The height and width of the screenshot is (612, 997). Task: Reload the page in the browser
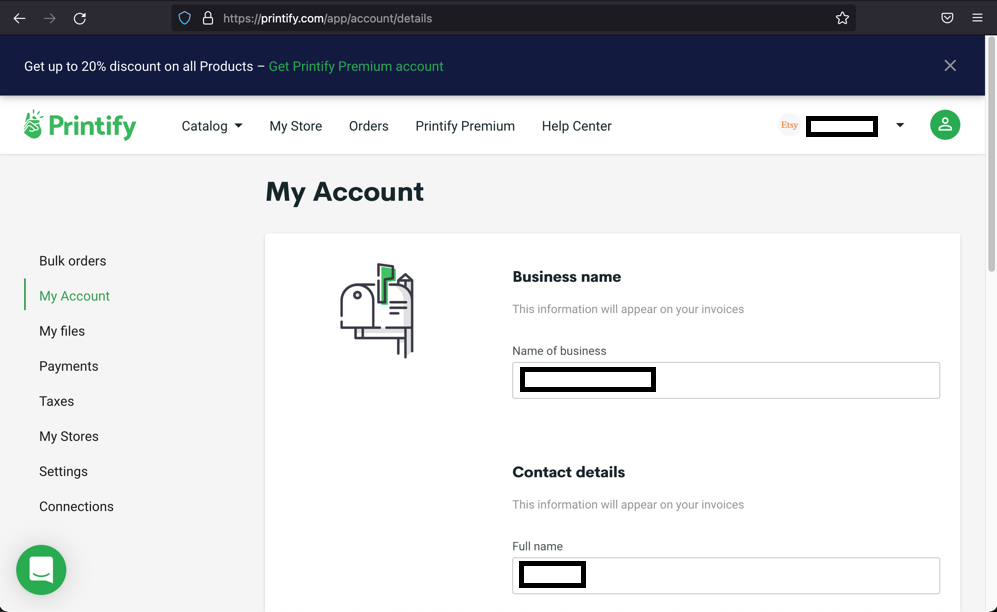point(79,18)
